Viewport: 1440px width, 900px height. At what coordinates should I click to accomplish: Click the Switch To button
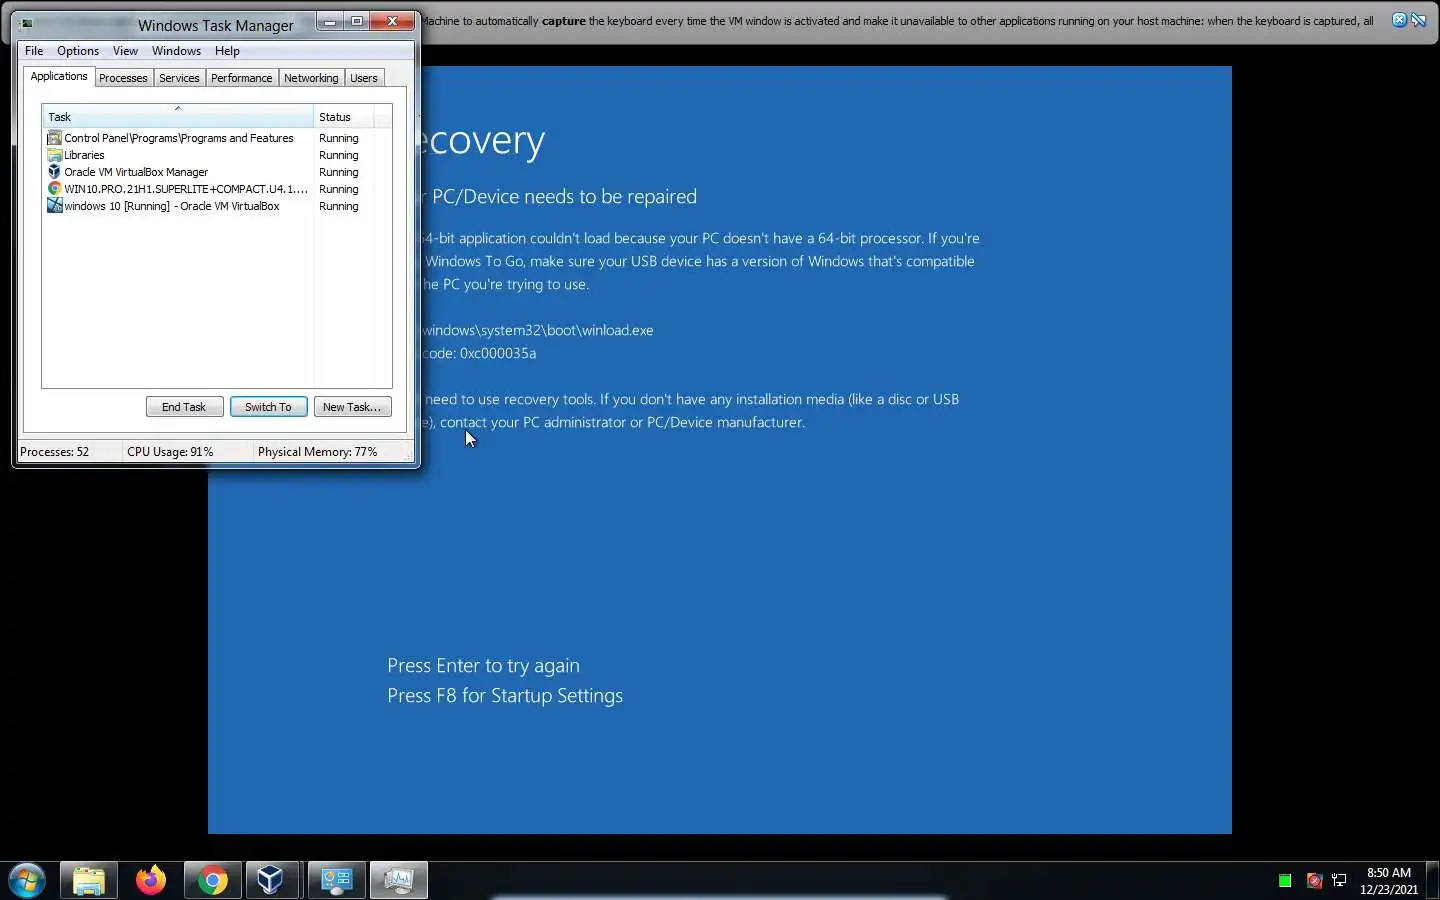tap(268, 407)
